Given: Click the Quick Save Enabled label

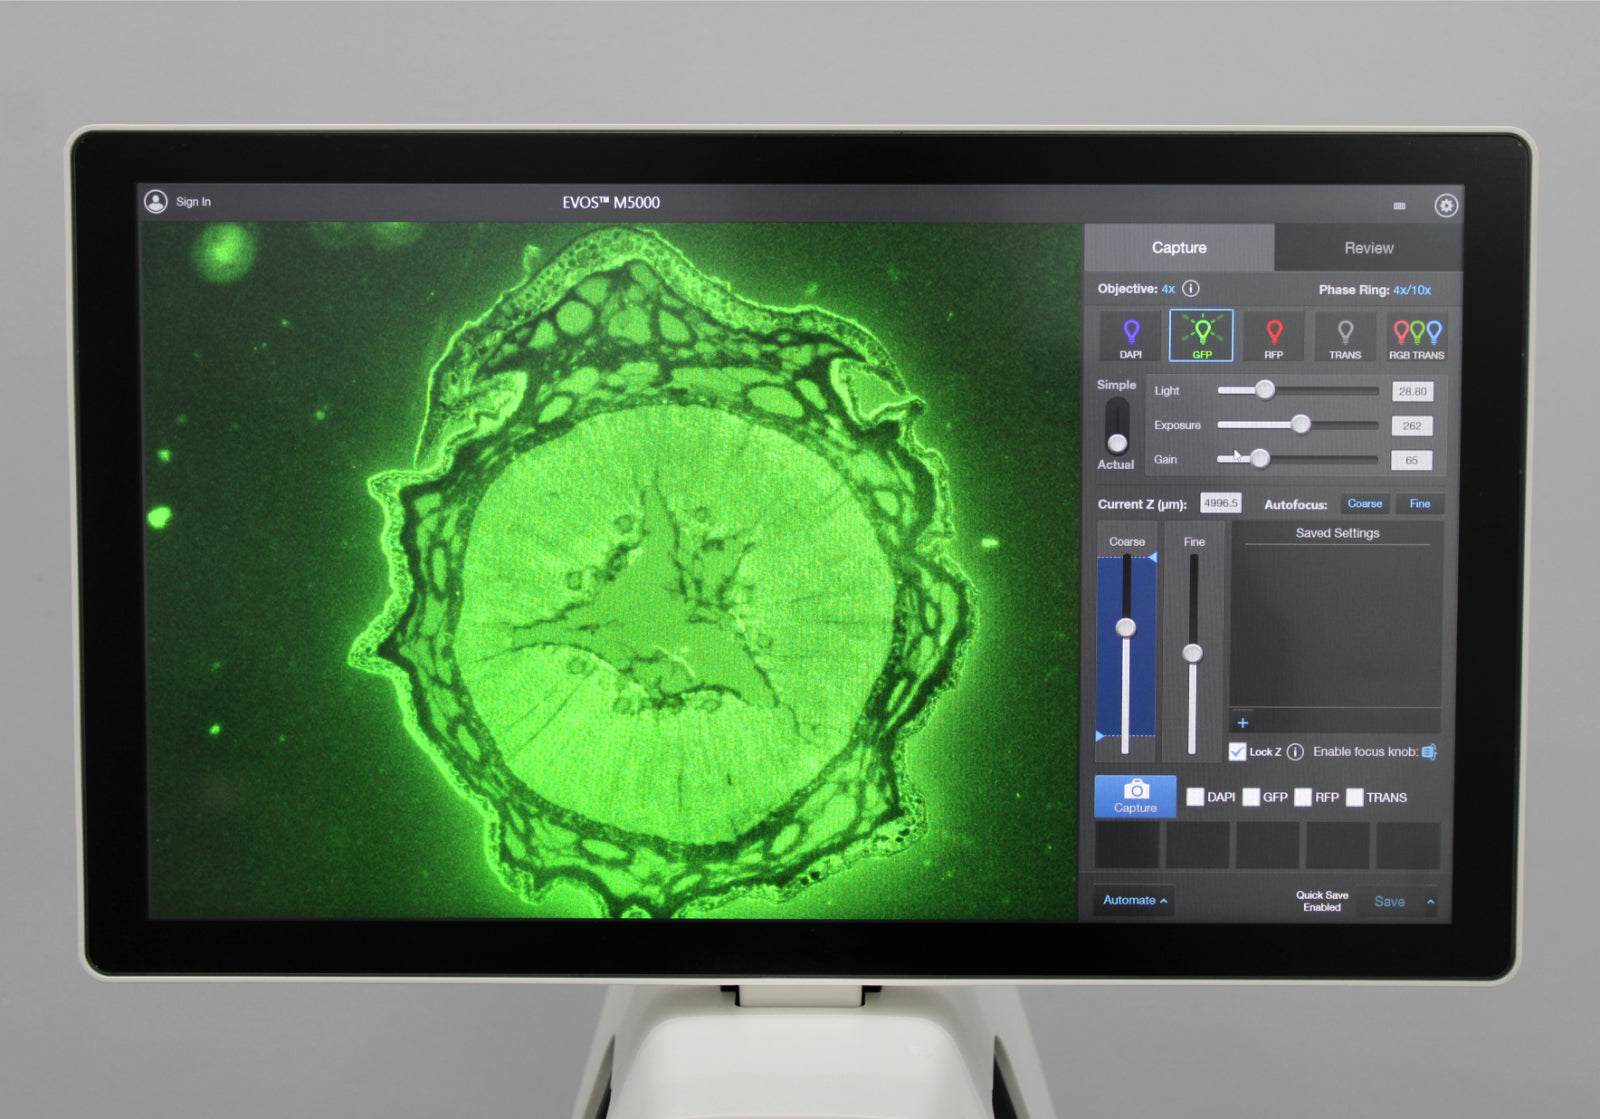Looking at the screenshot, I should [1322, 901].
